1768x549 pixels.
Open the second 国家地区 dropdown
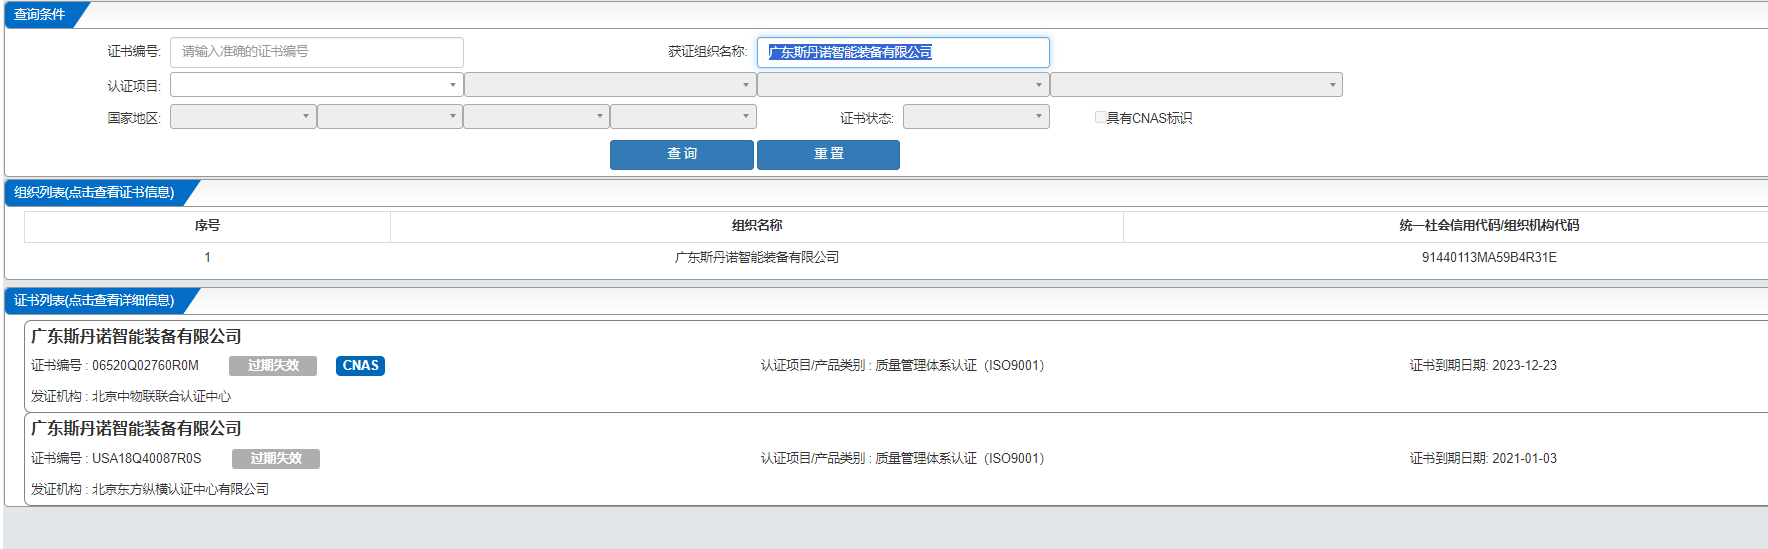390,117
